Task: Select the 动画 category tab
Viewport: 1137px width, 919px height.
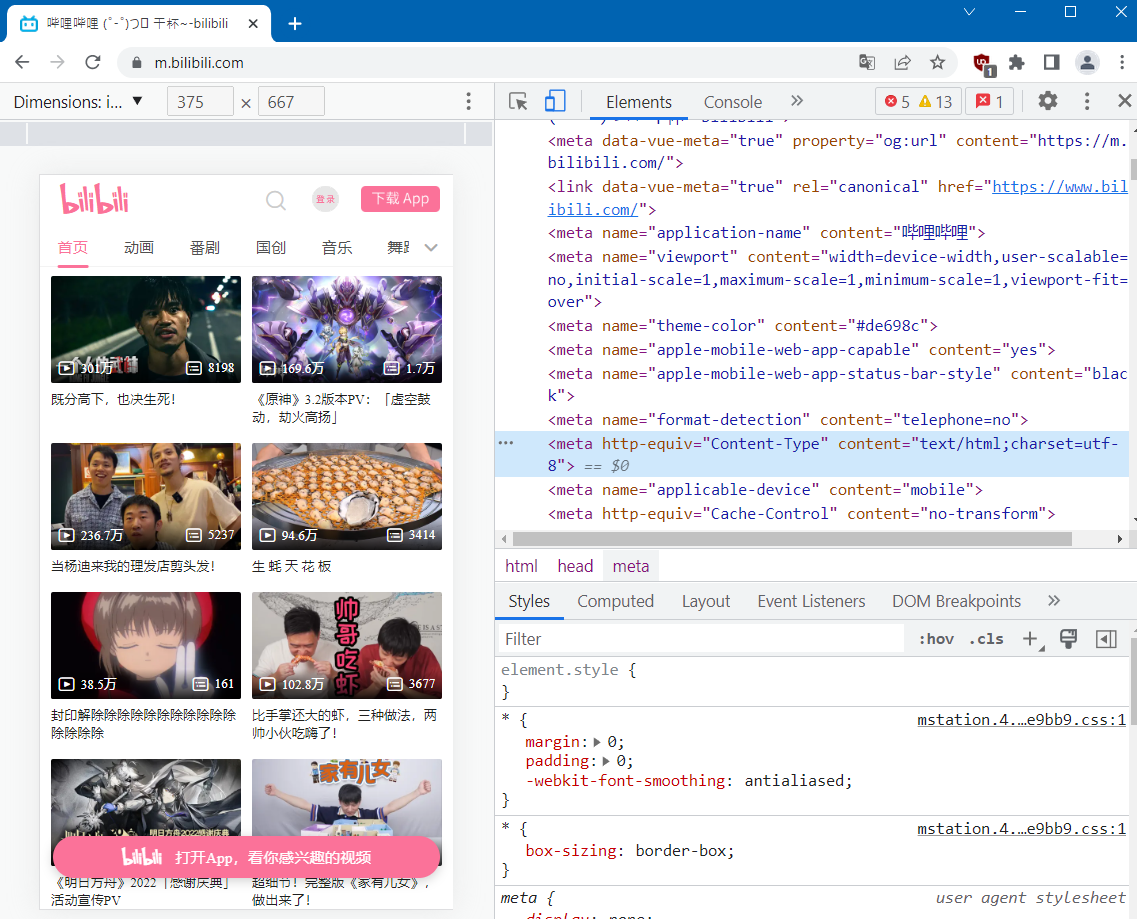Action: [x=138, y=248]
